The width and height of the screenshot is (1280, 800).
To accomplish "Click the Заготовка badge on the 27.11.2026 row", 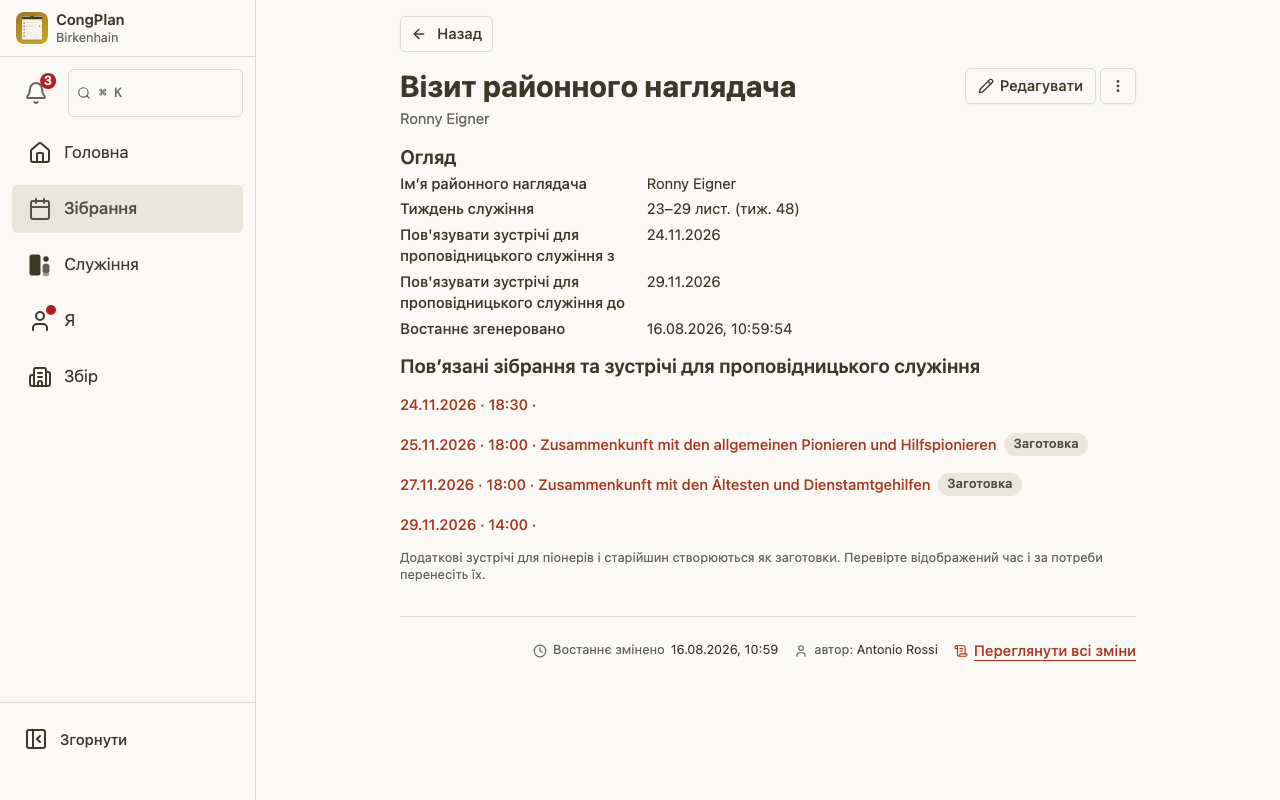I will click(x=980, y=484).
